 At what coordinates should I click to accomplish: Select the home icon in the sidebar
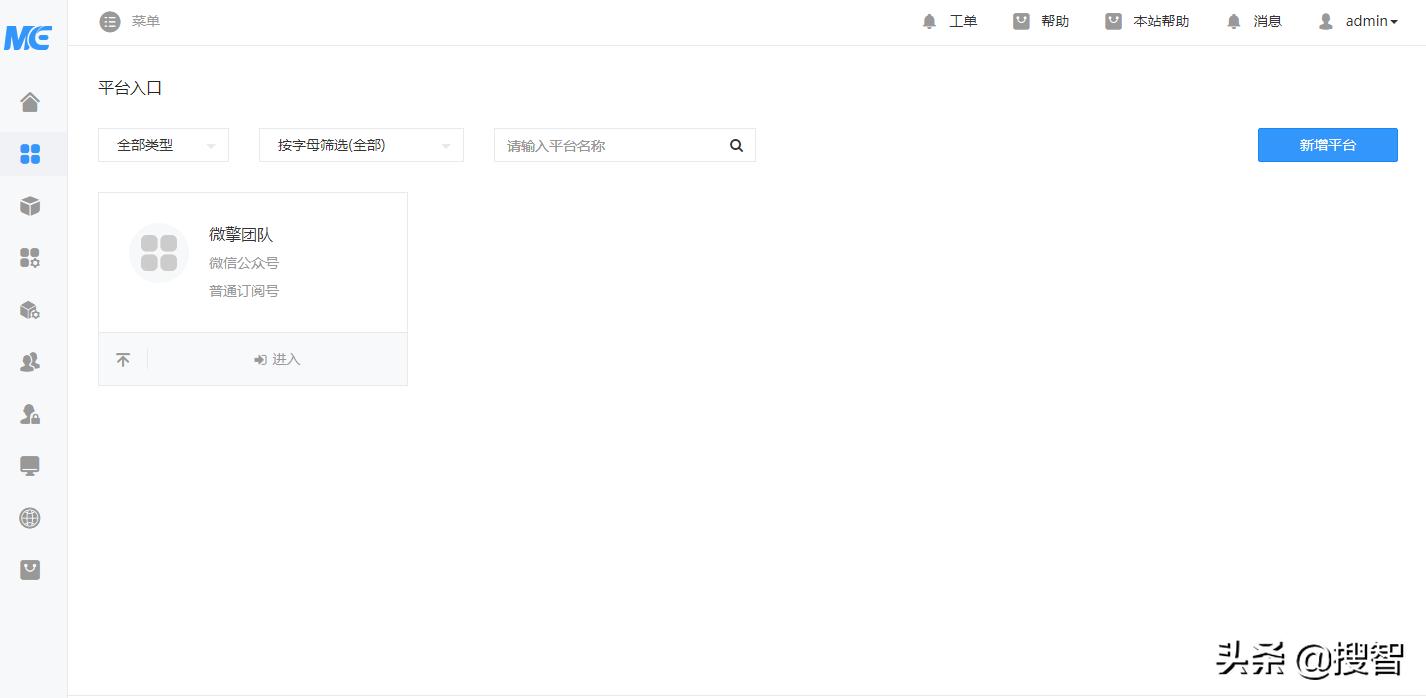coord(30,102)
